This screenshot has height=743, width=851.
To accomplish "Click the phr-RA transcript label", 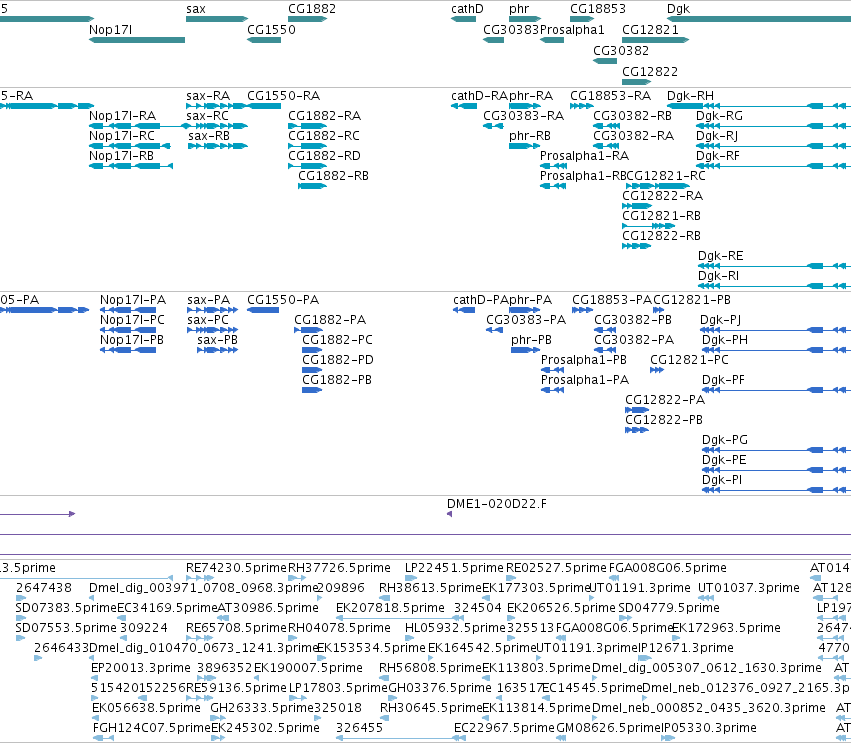I will pos(531,96).
